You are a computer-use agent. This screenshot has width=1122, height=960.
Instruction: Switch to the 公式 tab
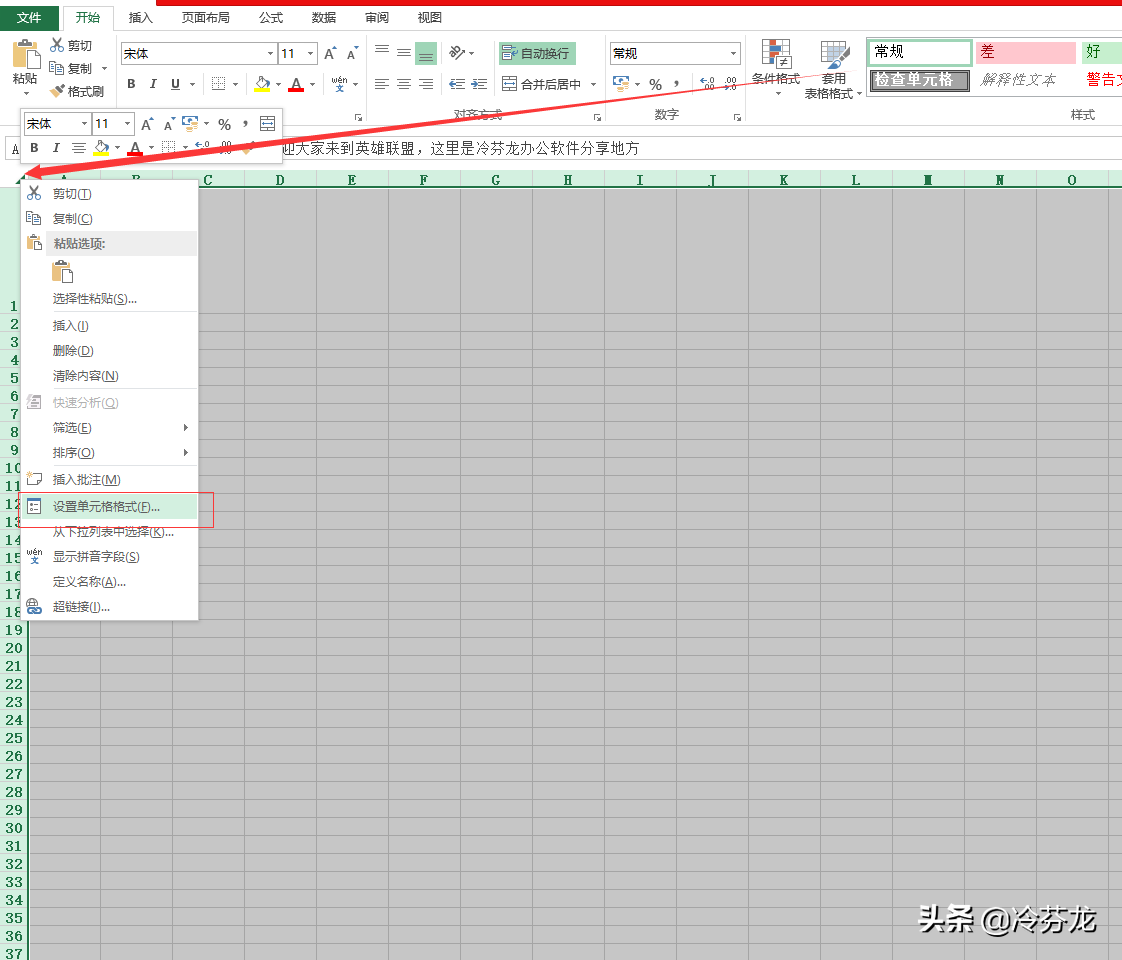(270, 17)
